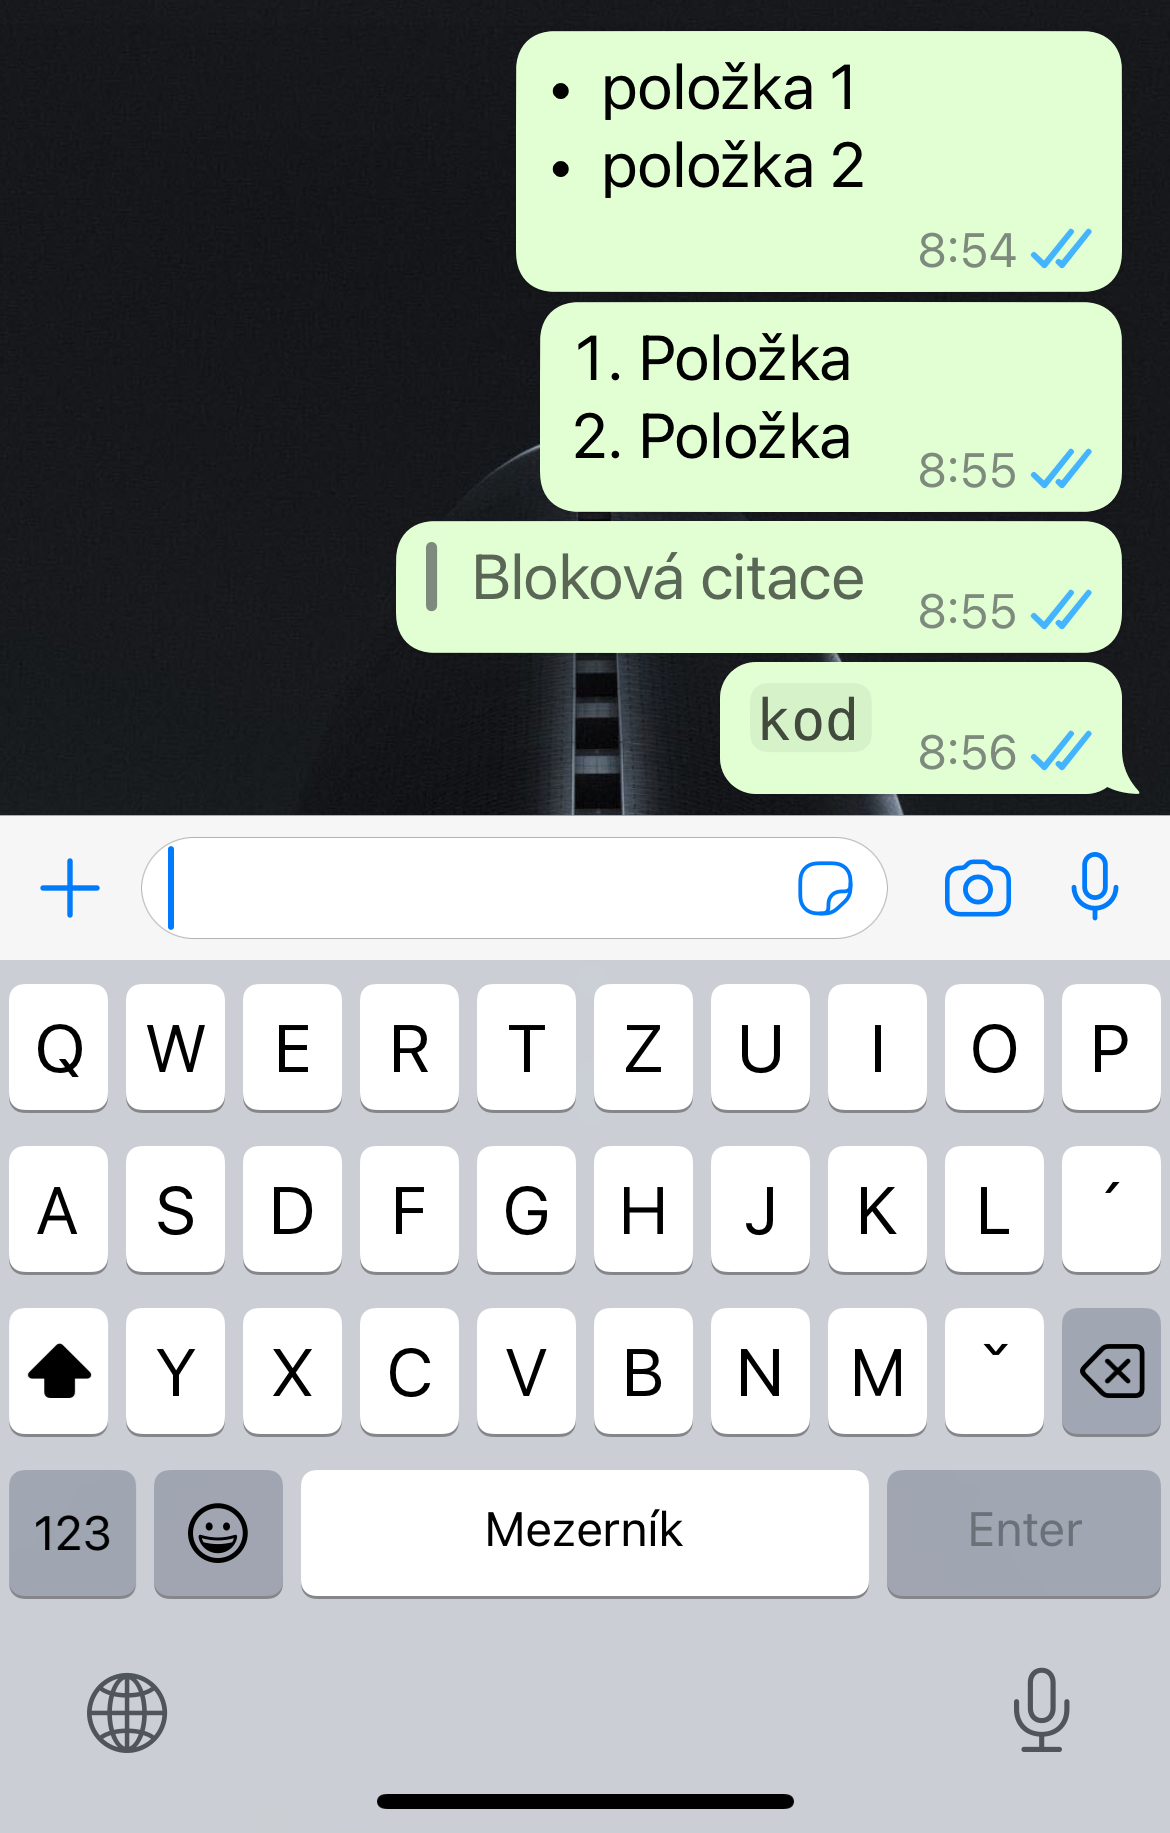1170x1833 pixels.
Task: Switch keyboard language with globe icon
Action: [x=127, y=1713]
